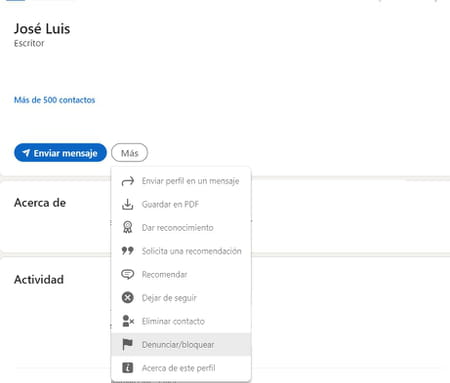The width and height of the screenshot is (450, 383).
Task: Click the info icon beside Acerca de este perfil
Action: click(127, 368)
